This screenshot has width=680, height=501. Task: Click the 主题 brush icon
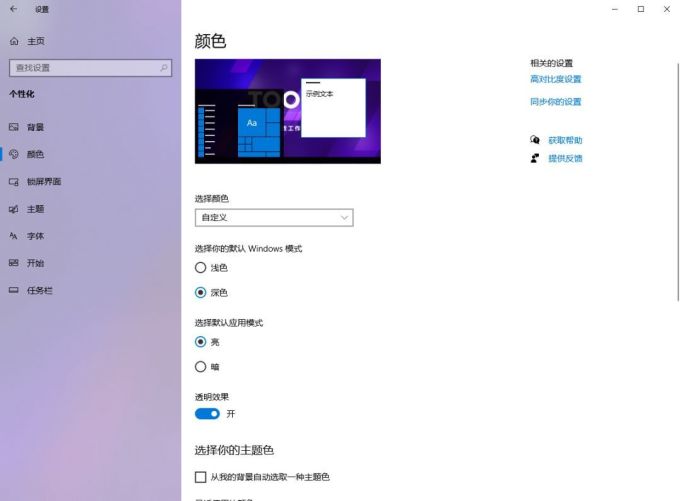pos(14,209)
